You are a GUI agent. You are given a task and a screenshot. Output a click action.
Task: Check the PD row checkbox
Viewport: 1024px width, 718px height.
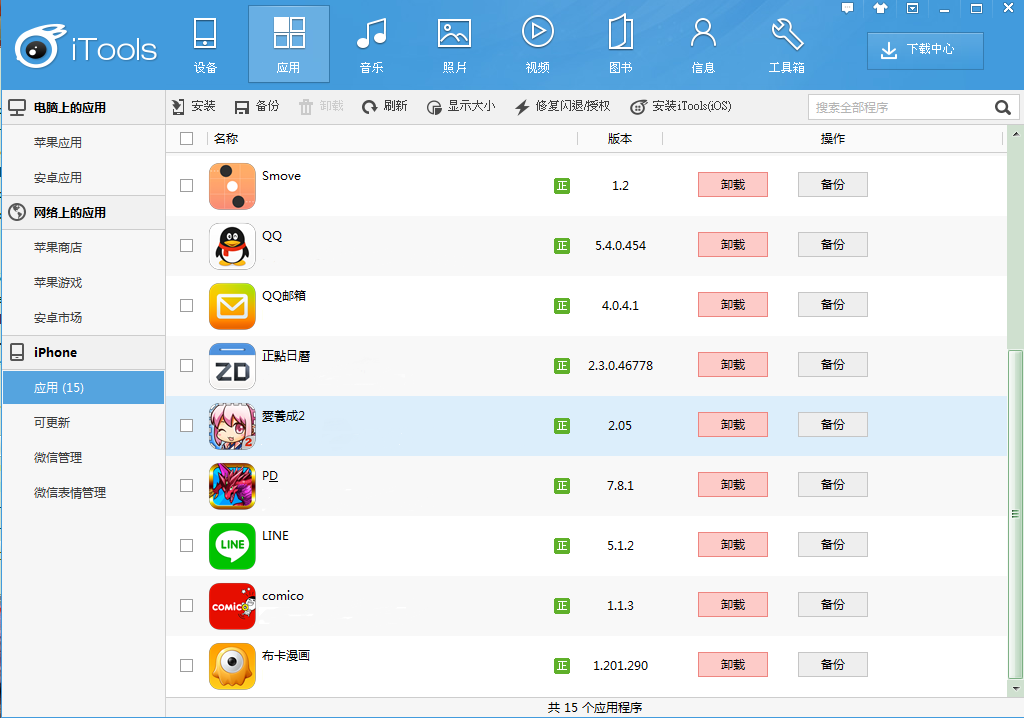pos(187,485)
